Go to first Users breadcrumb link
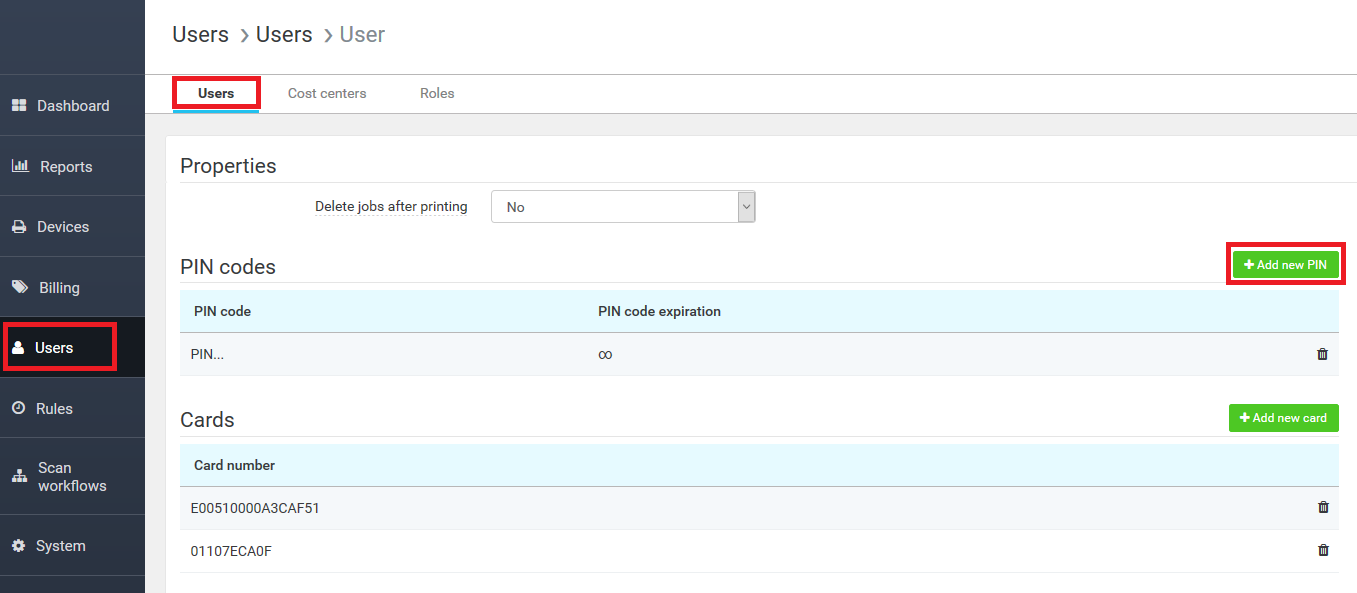Image resolution: width=1357 pixels, height=593 pixels. pyautogui.click(x=200, y=35)
